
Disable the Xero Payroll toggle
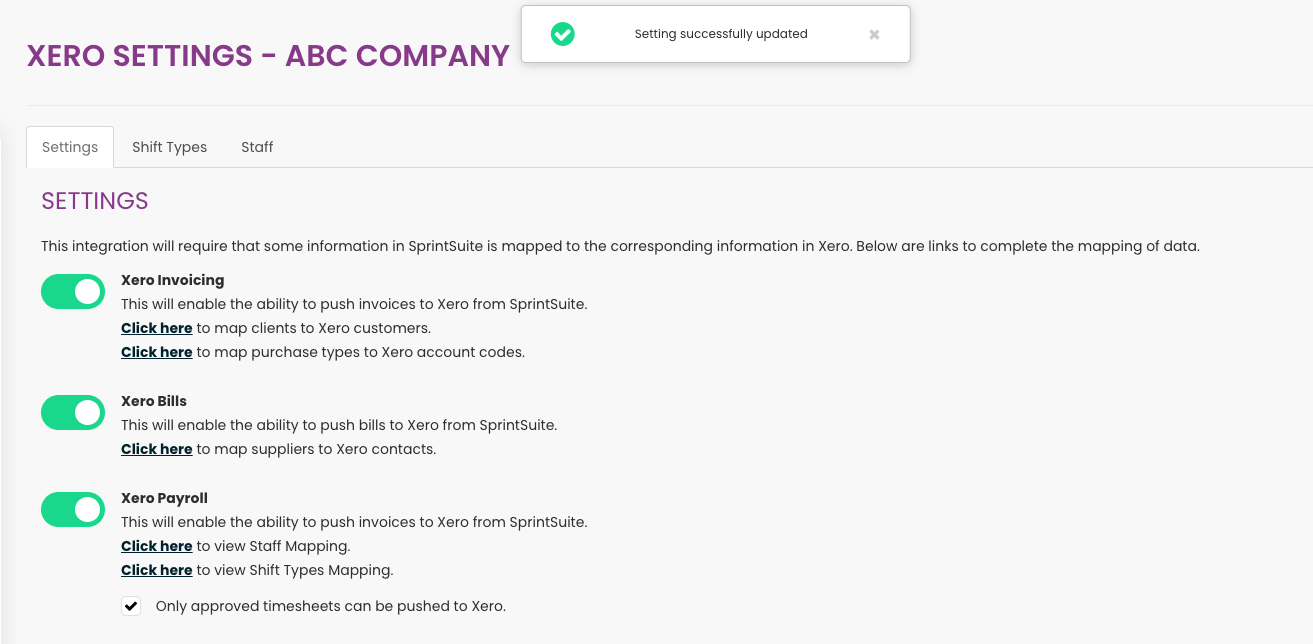(x=73, y=509)
